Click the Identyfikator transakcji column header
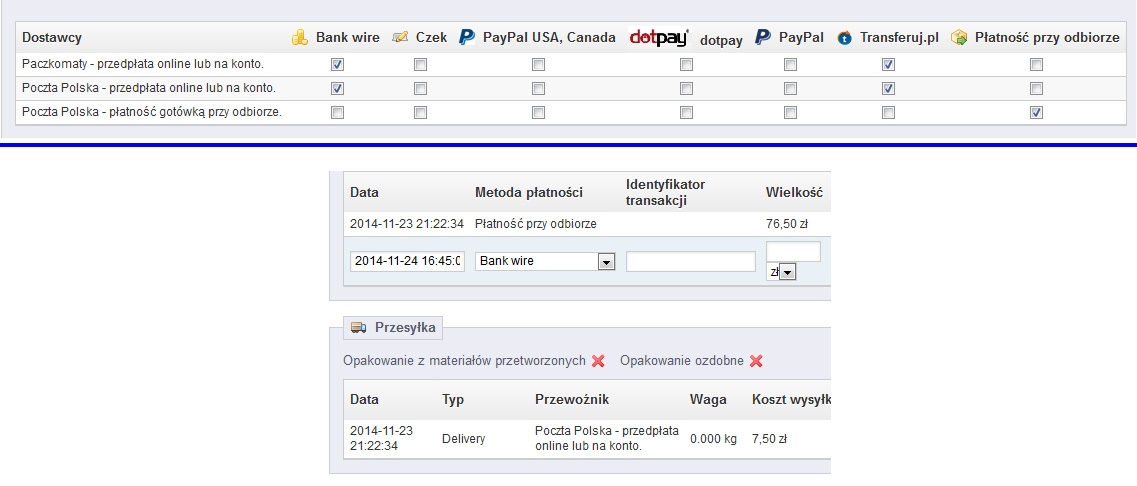This screenshot has height=486, width=1137. 666,193
